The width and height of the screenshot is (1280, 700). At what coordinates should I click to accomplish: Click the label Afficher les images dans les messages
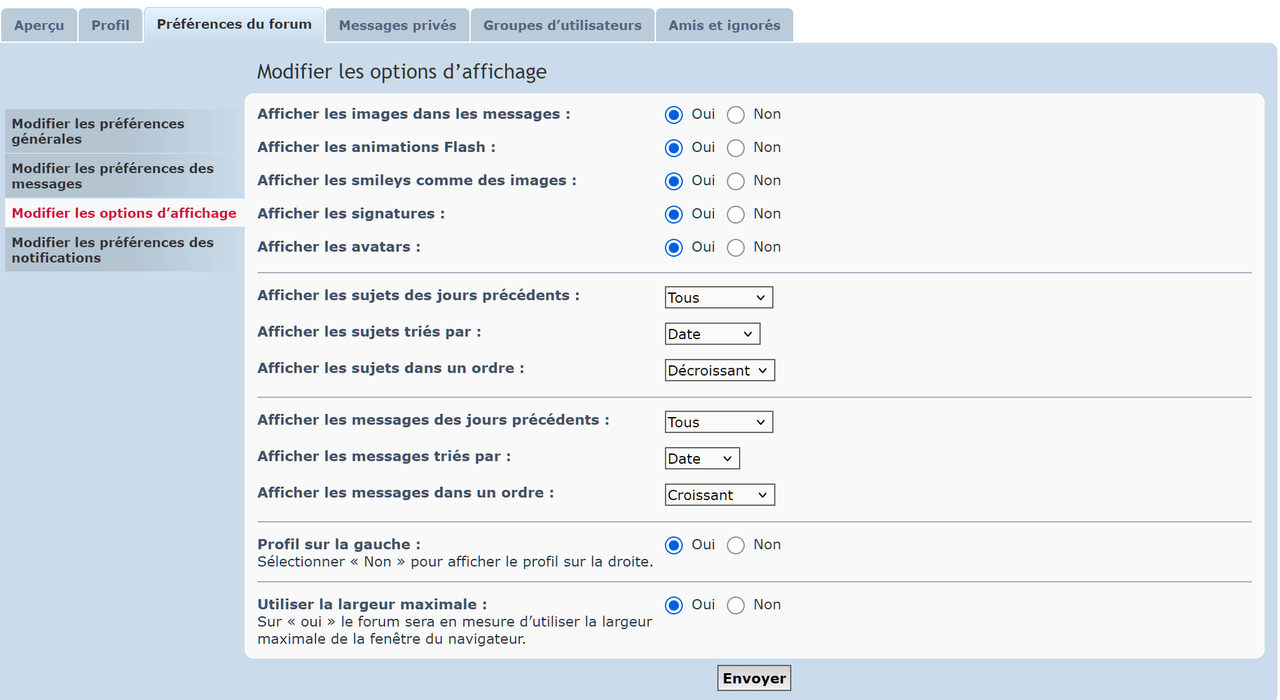tap(413, 114)
